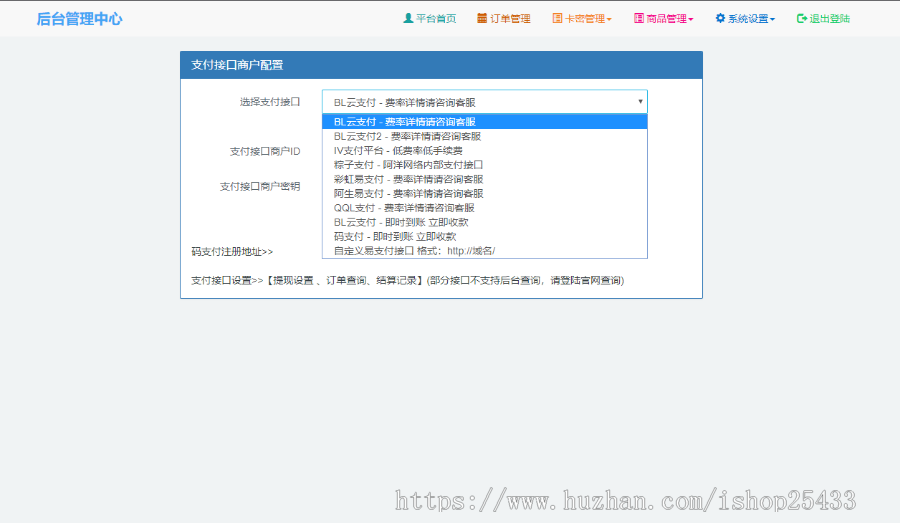Click the 支付接口商户密钥 label
Screen dimensions: 900x523
(x=260, y=186)
